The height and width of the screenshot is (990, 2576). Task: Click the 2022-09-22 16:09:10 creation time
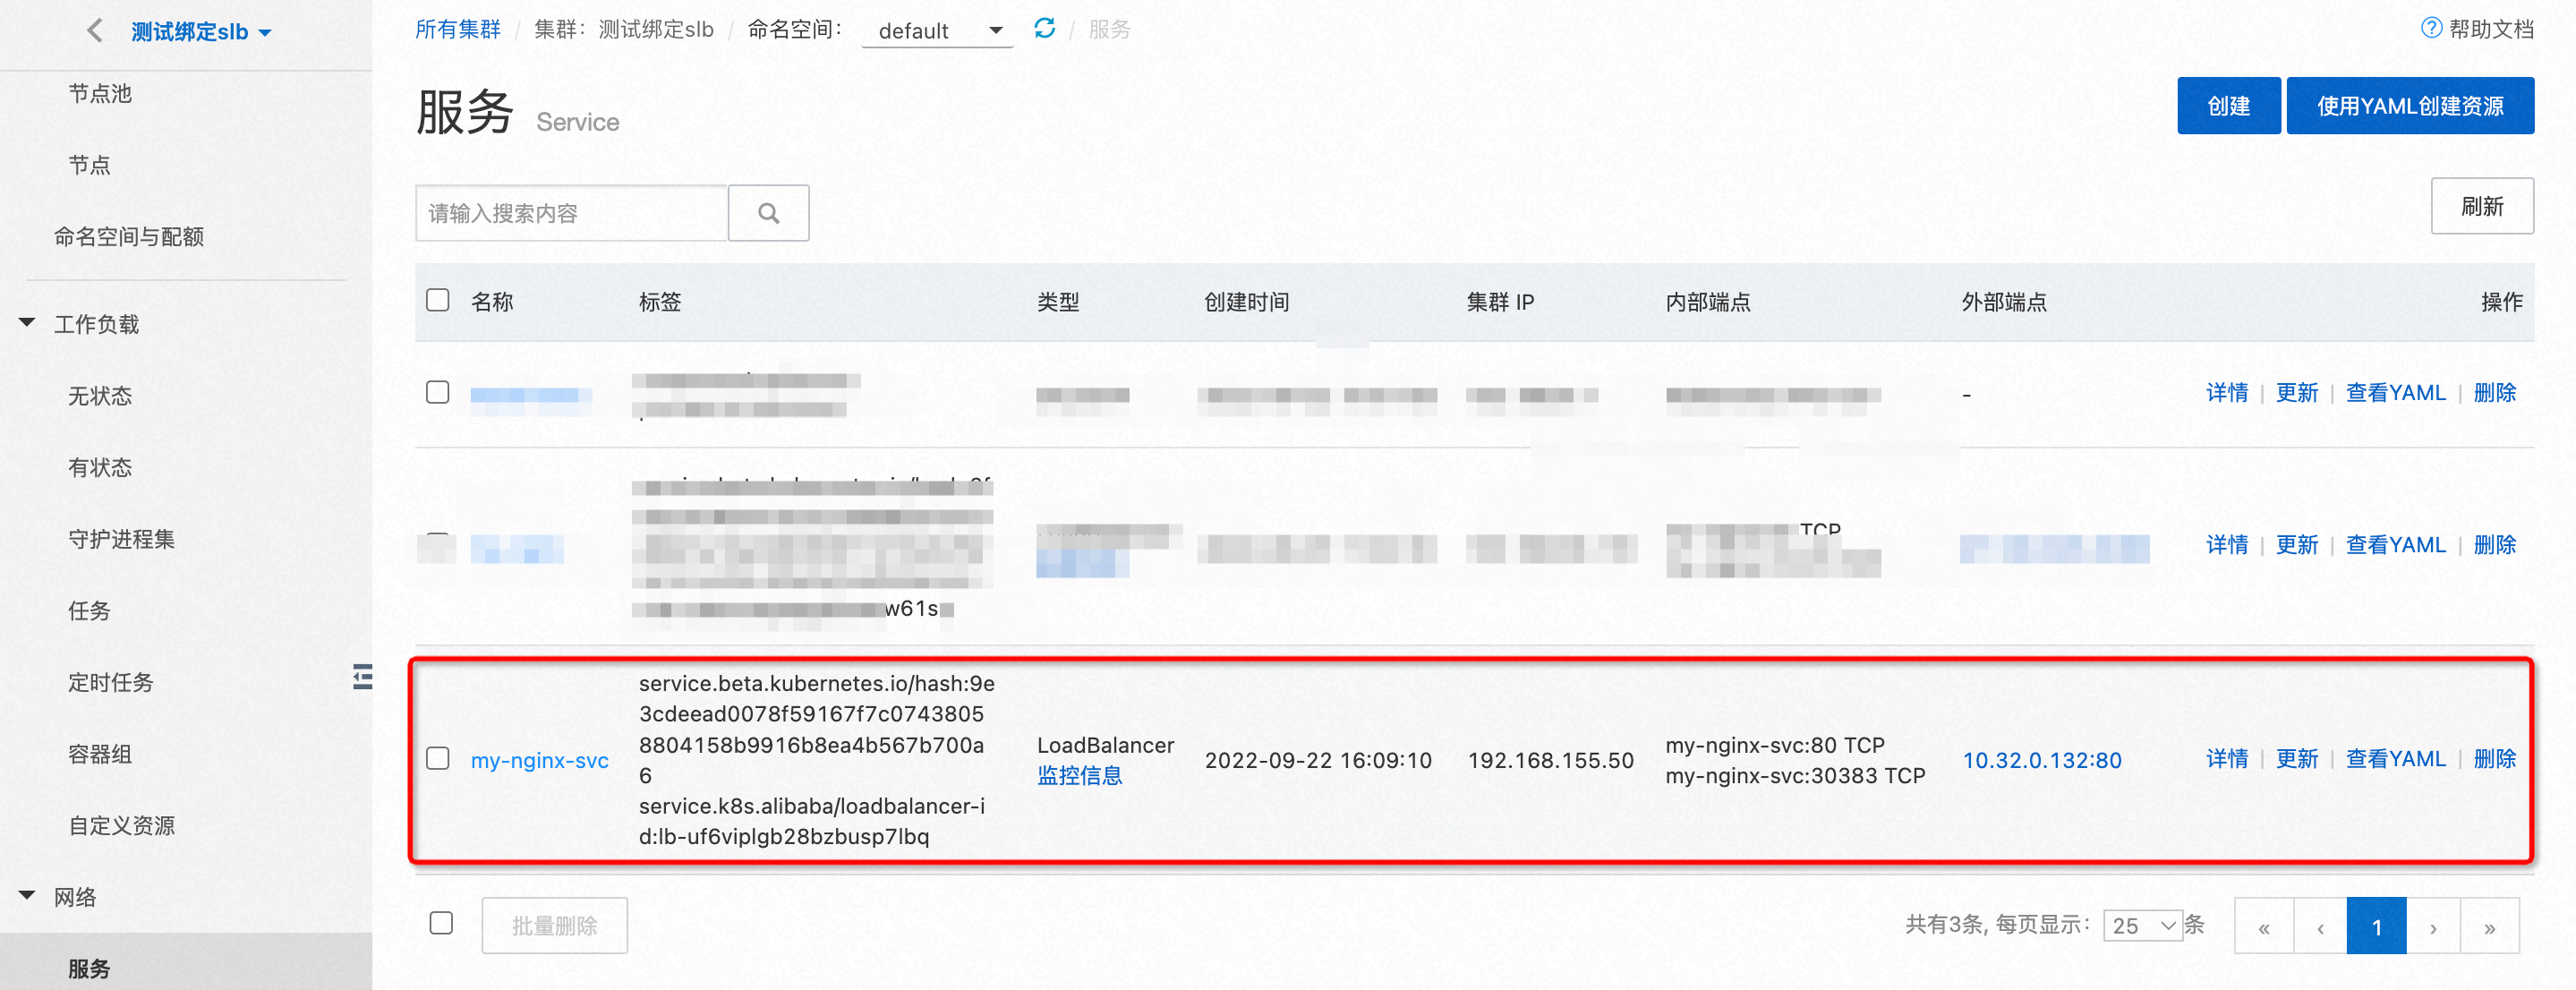[1318, 760]
